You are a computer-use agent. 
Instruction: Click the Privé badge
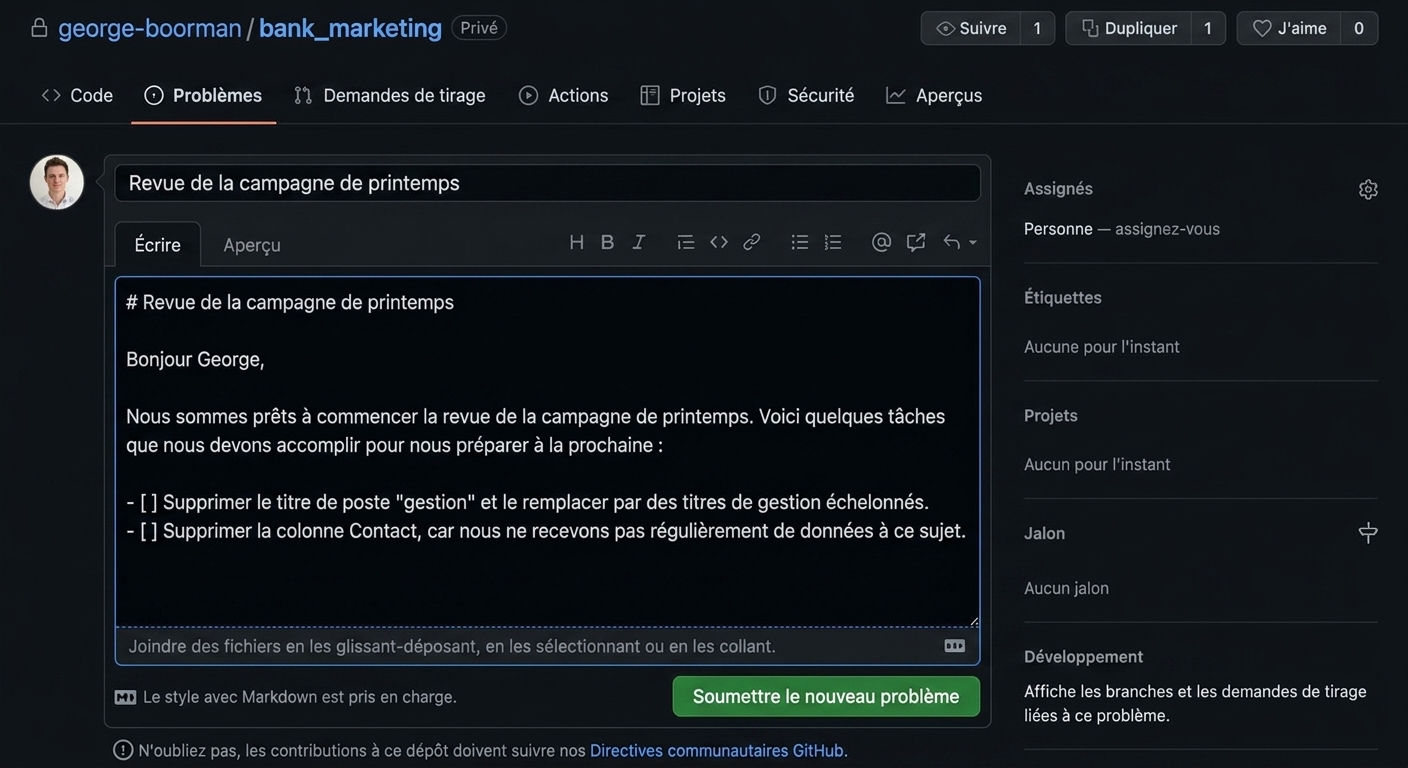tap(479, 28)
